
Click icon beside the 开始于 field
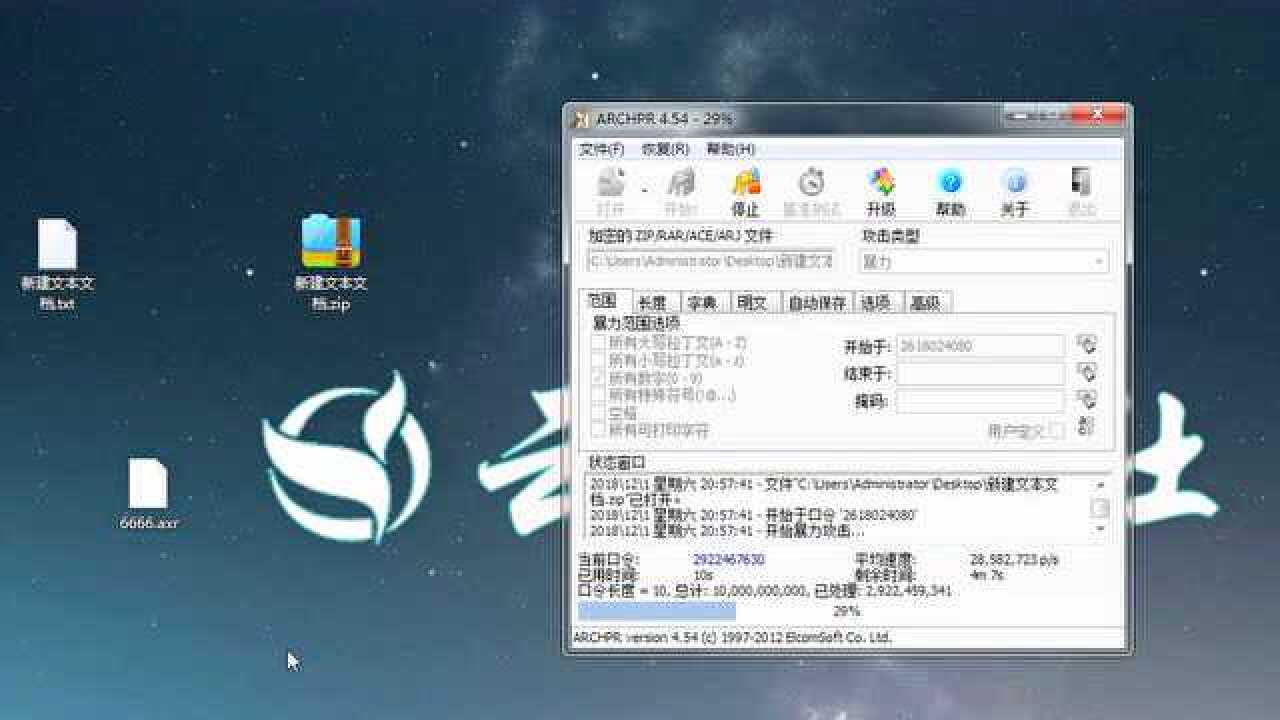click(1086, 345)
